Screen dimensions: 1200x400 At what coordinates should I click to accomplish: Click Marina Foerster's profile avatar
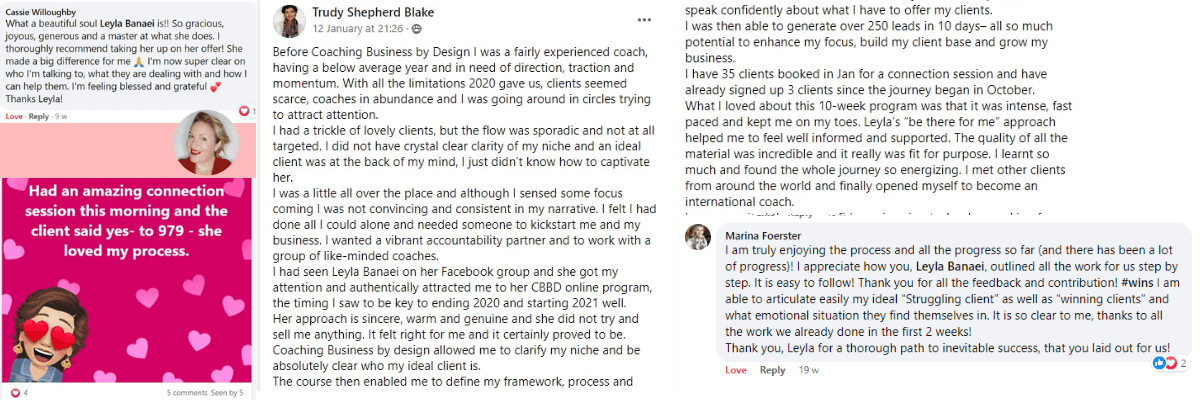point(697,237)
